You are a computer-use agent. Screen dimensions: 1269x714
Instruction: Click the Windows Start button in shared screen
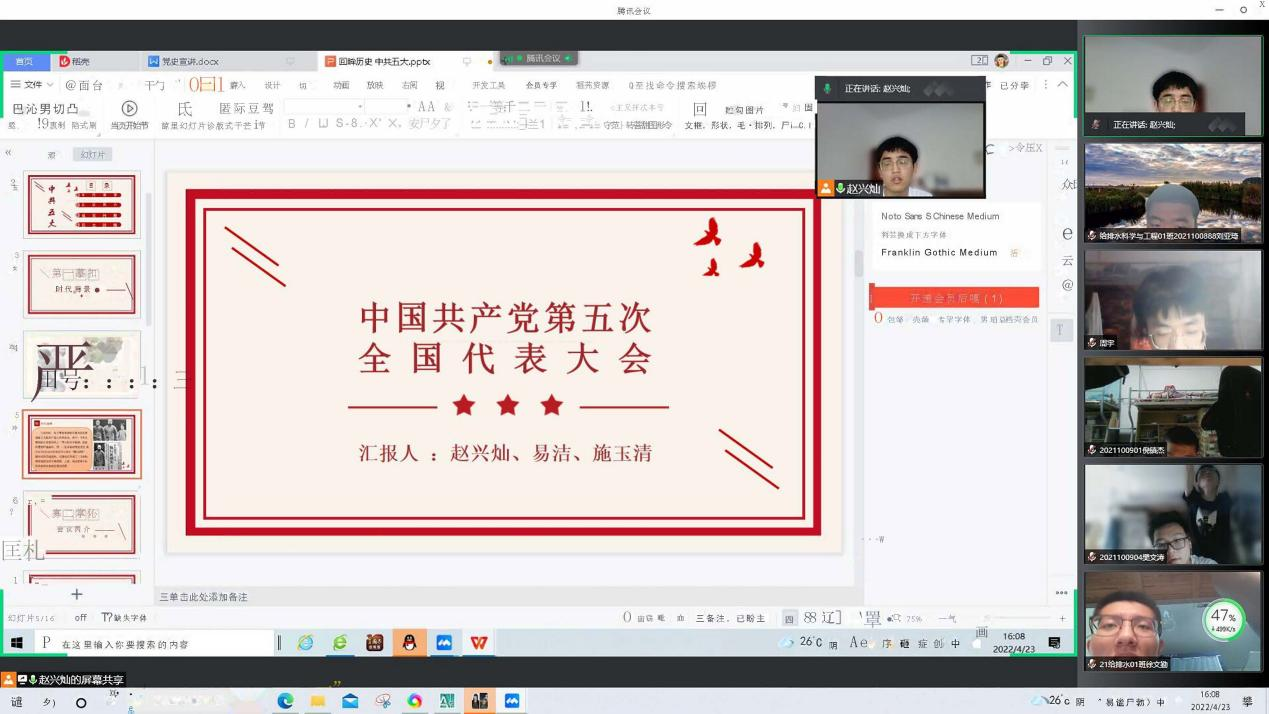tap(16, 643)
